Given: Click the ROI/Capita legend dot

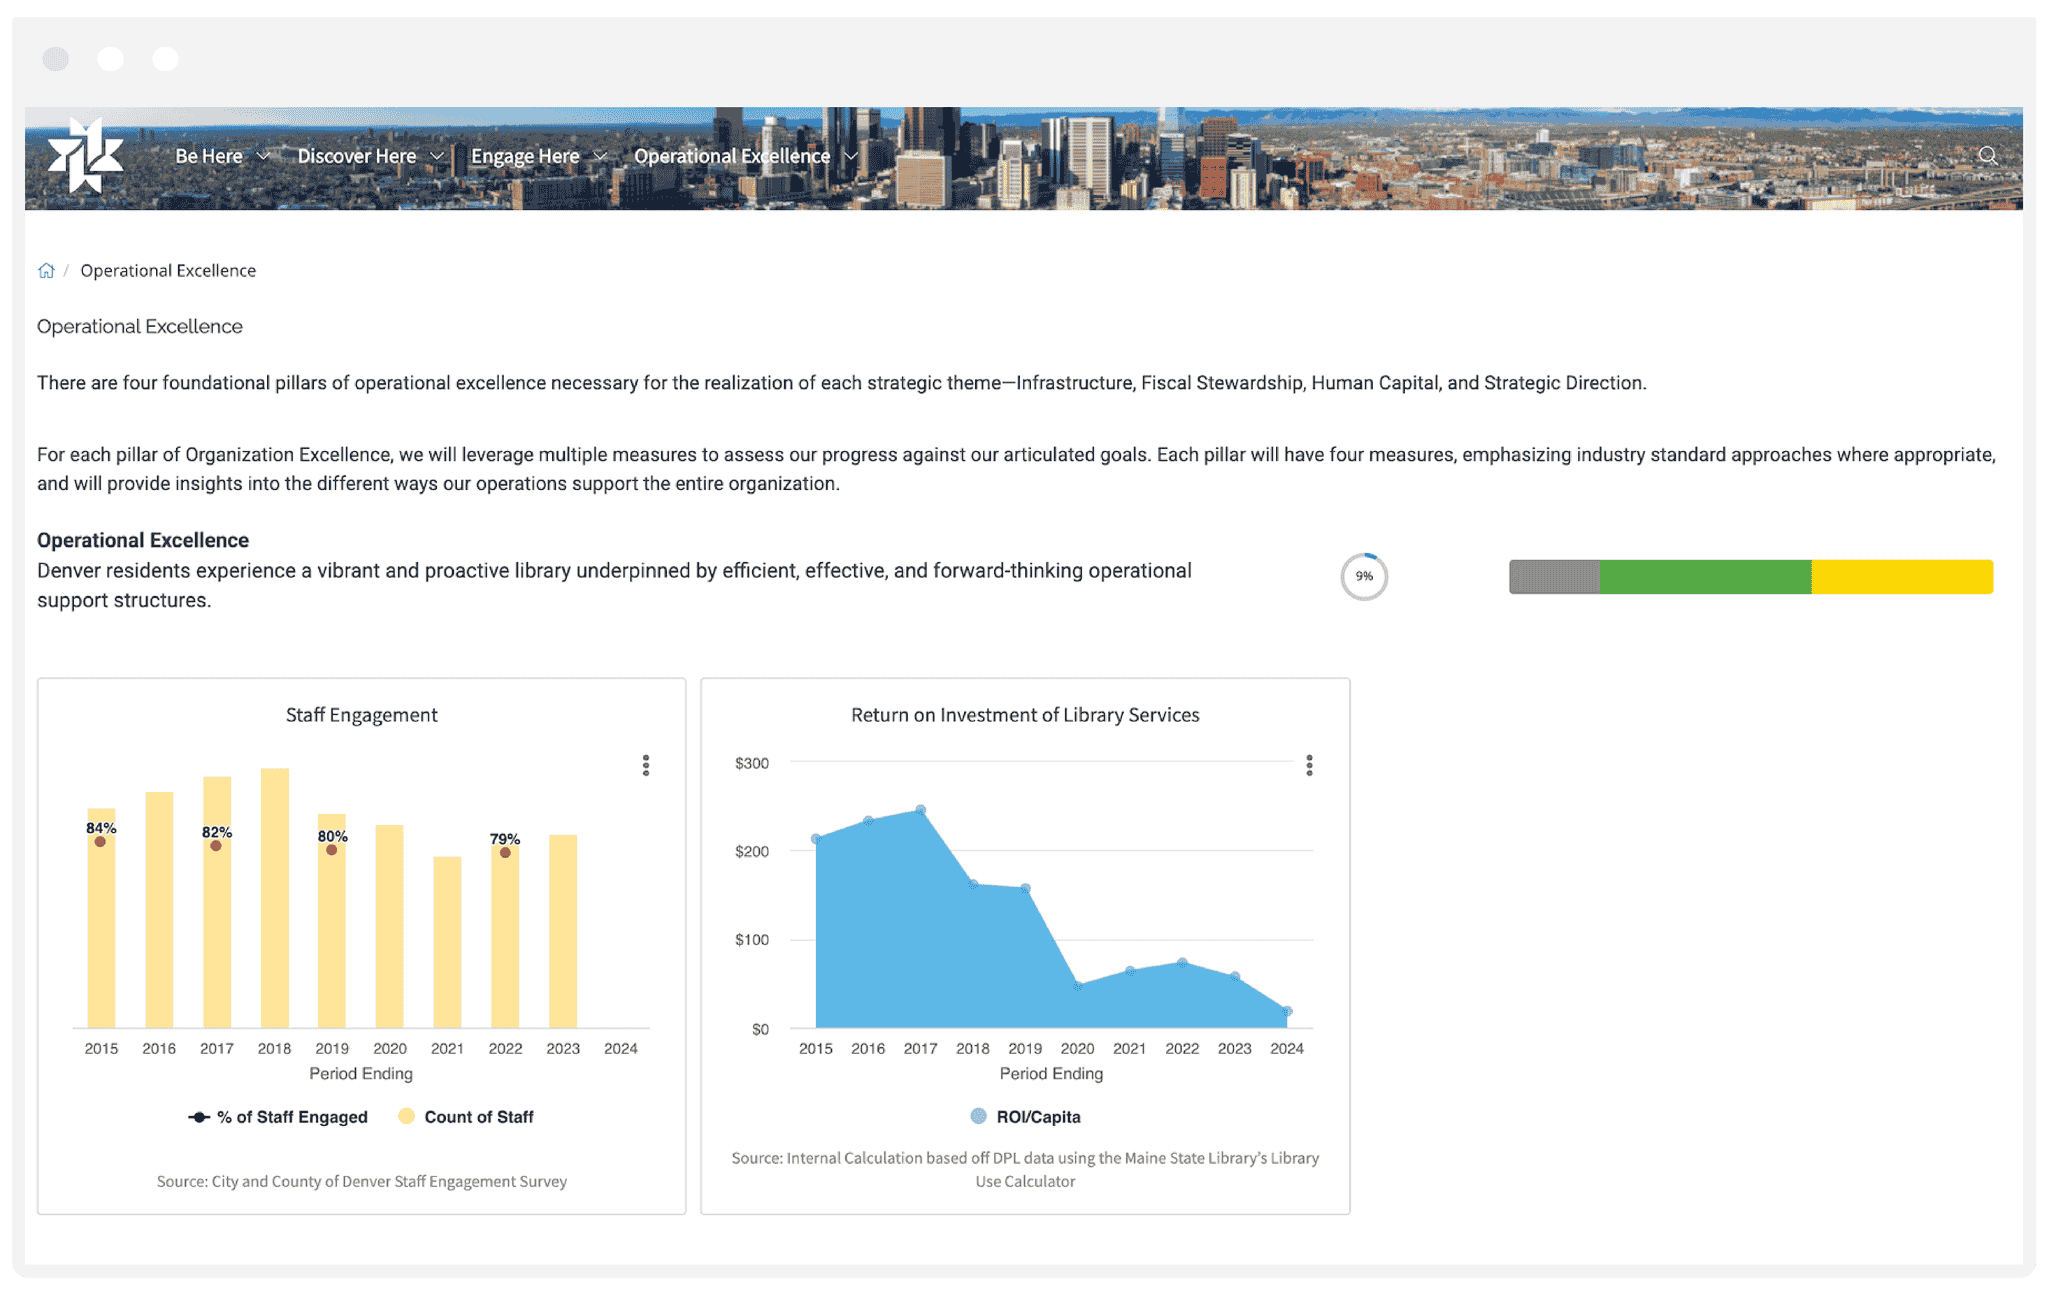Looking at the screenshot, I should tap(978, 1116).
